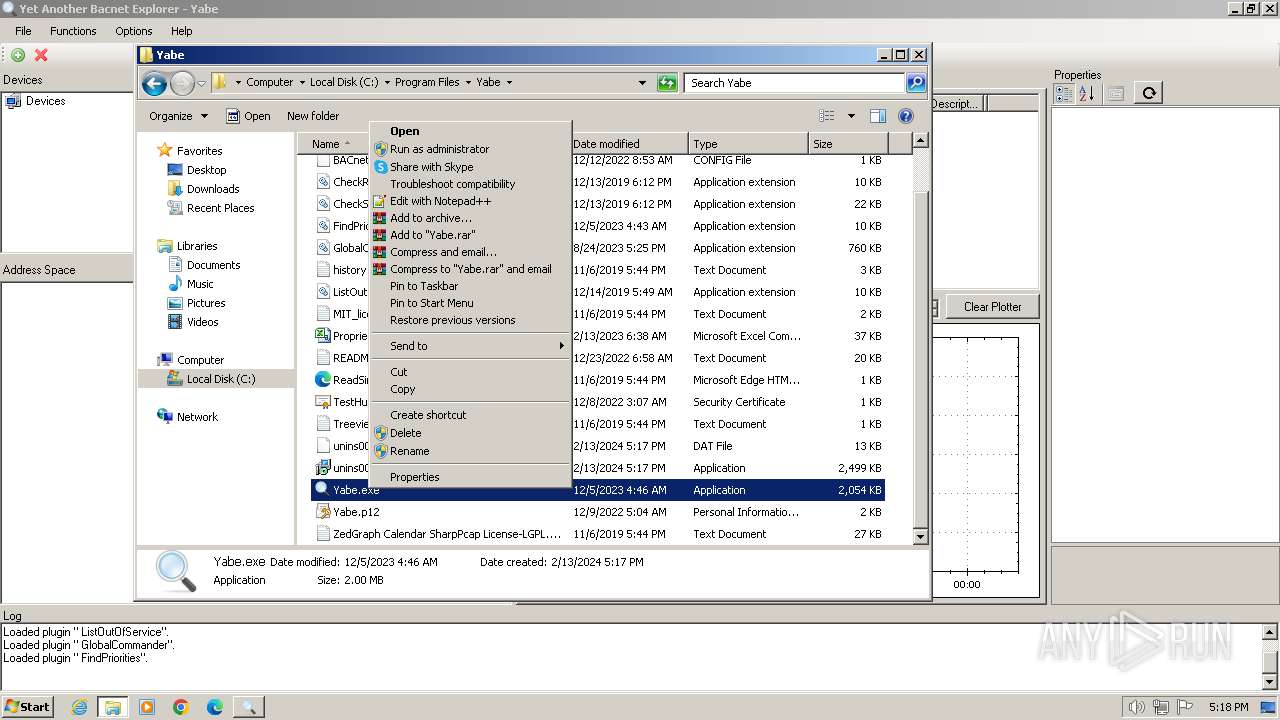Click the Edge icon of the ReadSi file

click(323, 380)
